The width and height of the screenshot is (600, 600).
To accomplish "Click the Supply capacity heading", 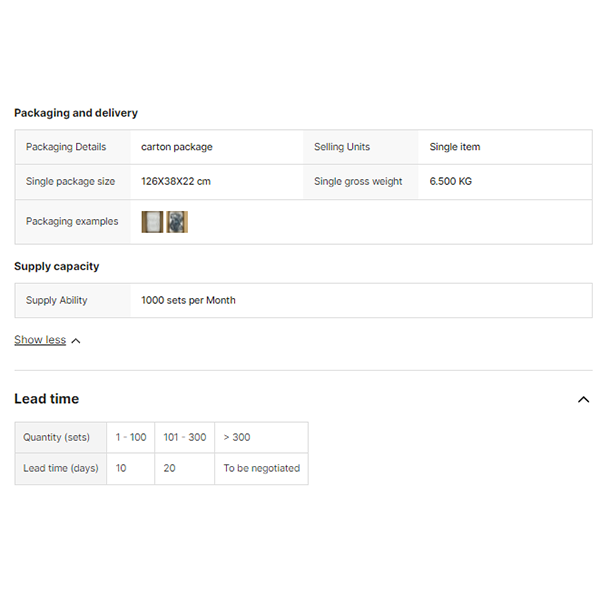I will pos(57,266).
